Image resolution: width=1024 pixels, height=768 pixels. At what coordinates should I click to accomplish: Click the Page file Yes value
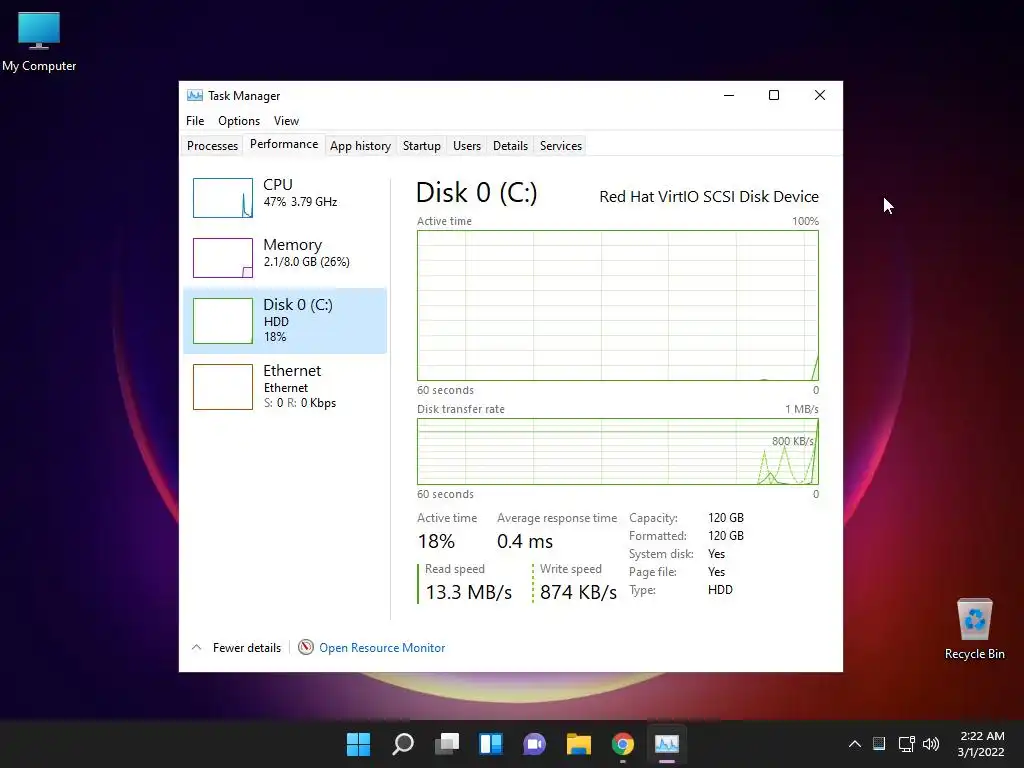pos(716,571)
